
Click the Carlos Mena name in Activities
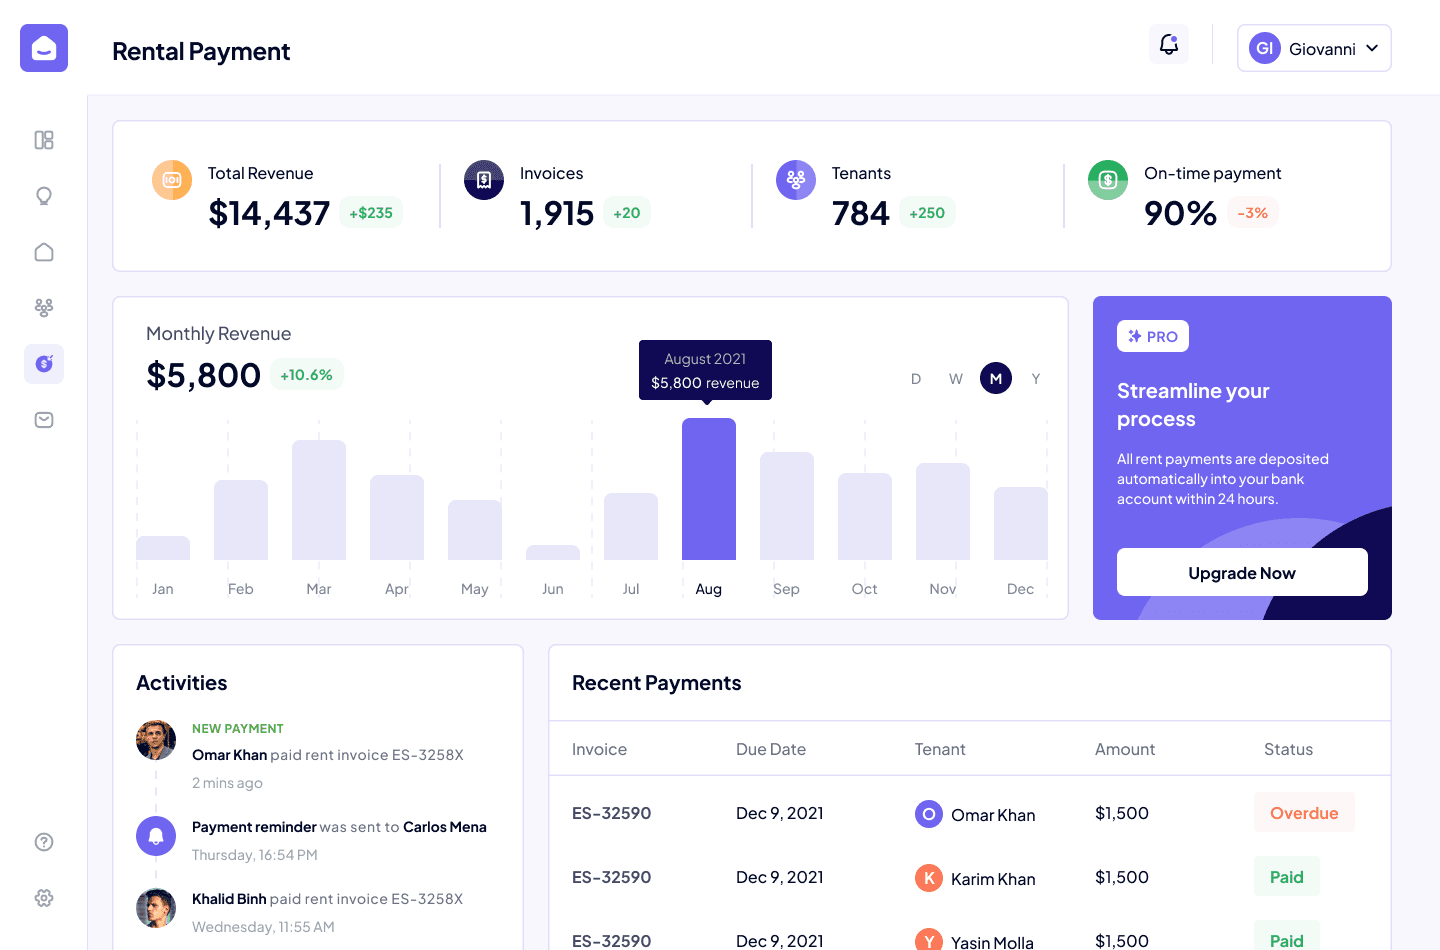445,827
